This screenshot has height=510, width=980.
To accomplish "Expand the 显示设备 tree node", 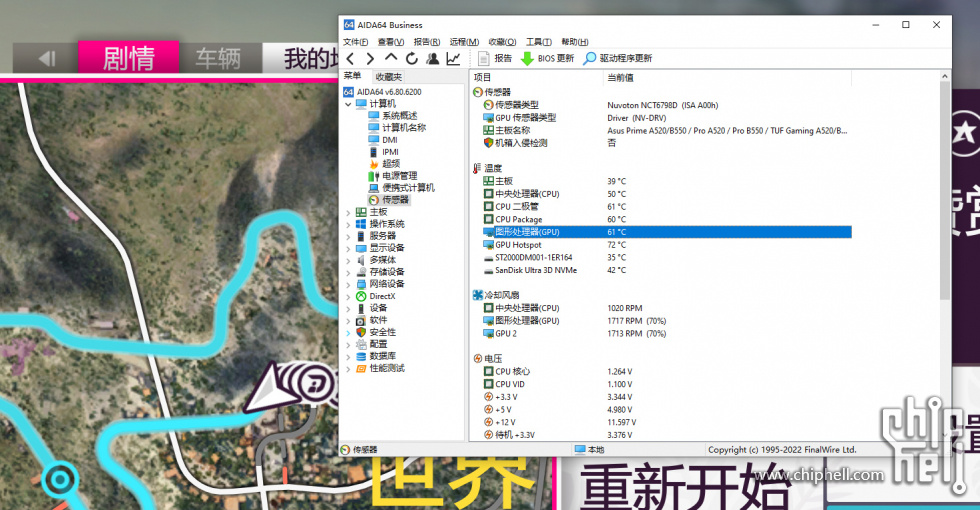I will 348,248.
